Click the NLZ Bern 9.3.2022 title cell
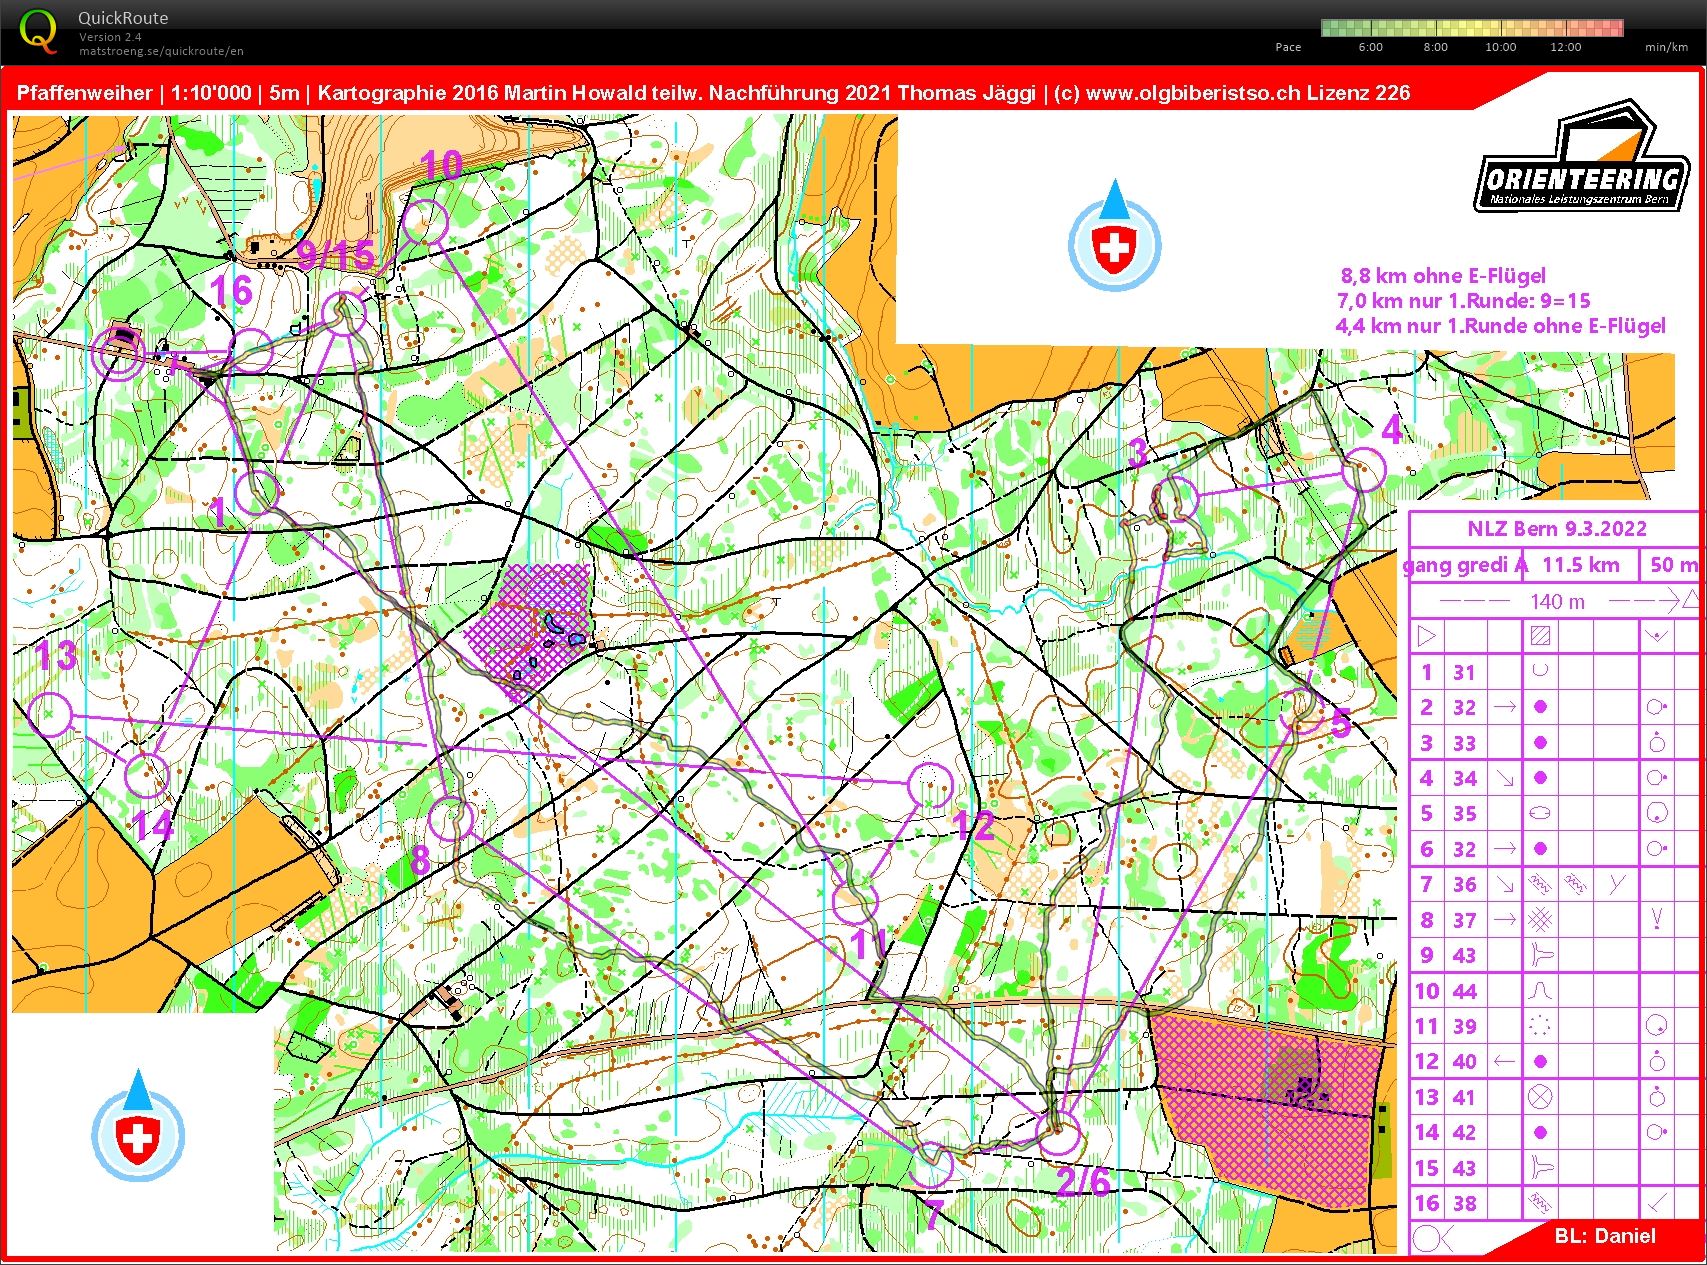The height and width of the screenshot is (1265, 1707). click(x=1556, y=529)
